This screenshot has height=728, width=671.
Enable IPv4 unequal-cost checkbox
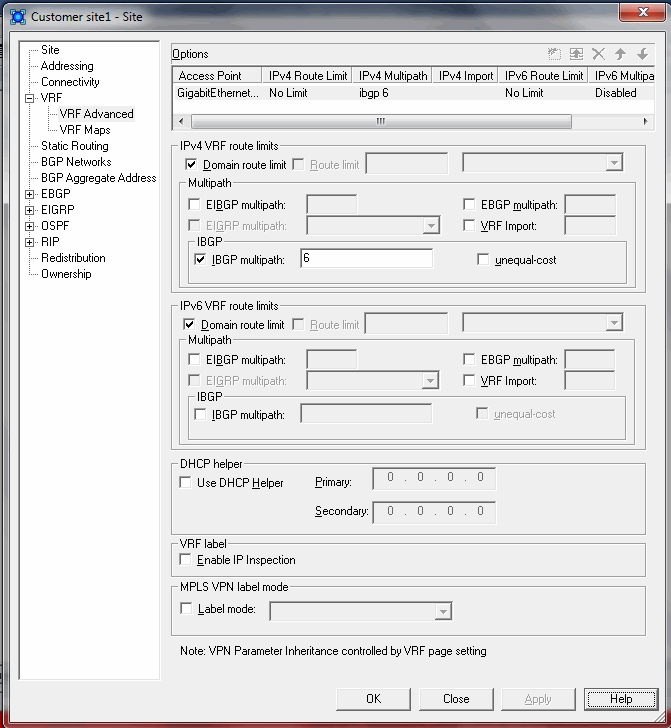pyautogui.click(x=483, y=260)
